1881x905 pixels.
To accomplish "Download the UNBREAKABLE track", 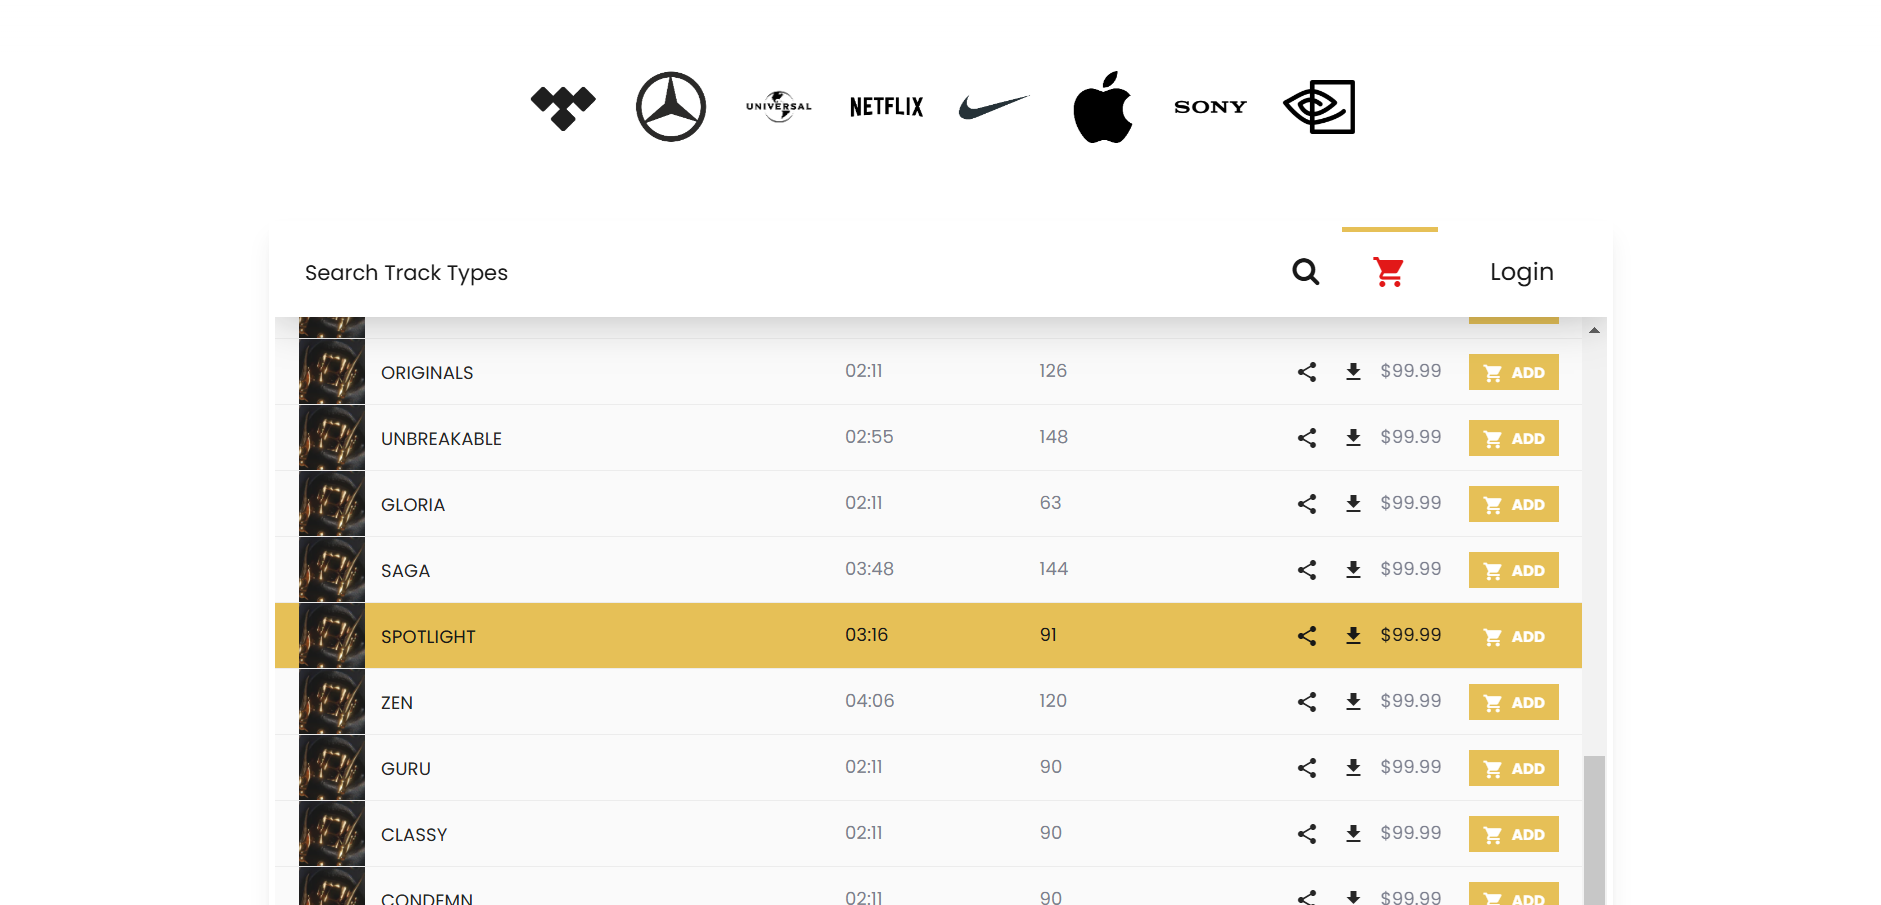I will (1353, 438).
